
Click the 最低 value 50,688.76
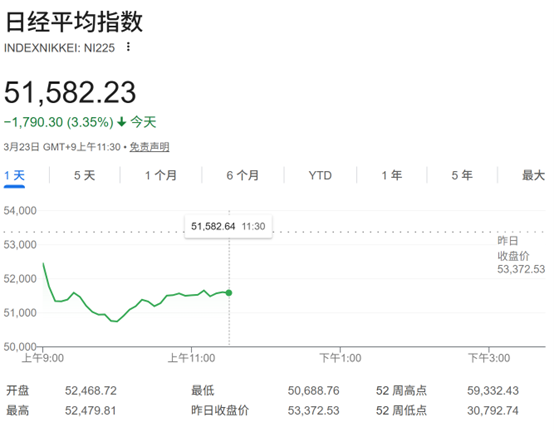[x=313, y=391]
